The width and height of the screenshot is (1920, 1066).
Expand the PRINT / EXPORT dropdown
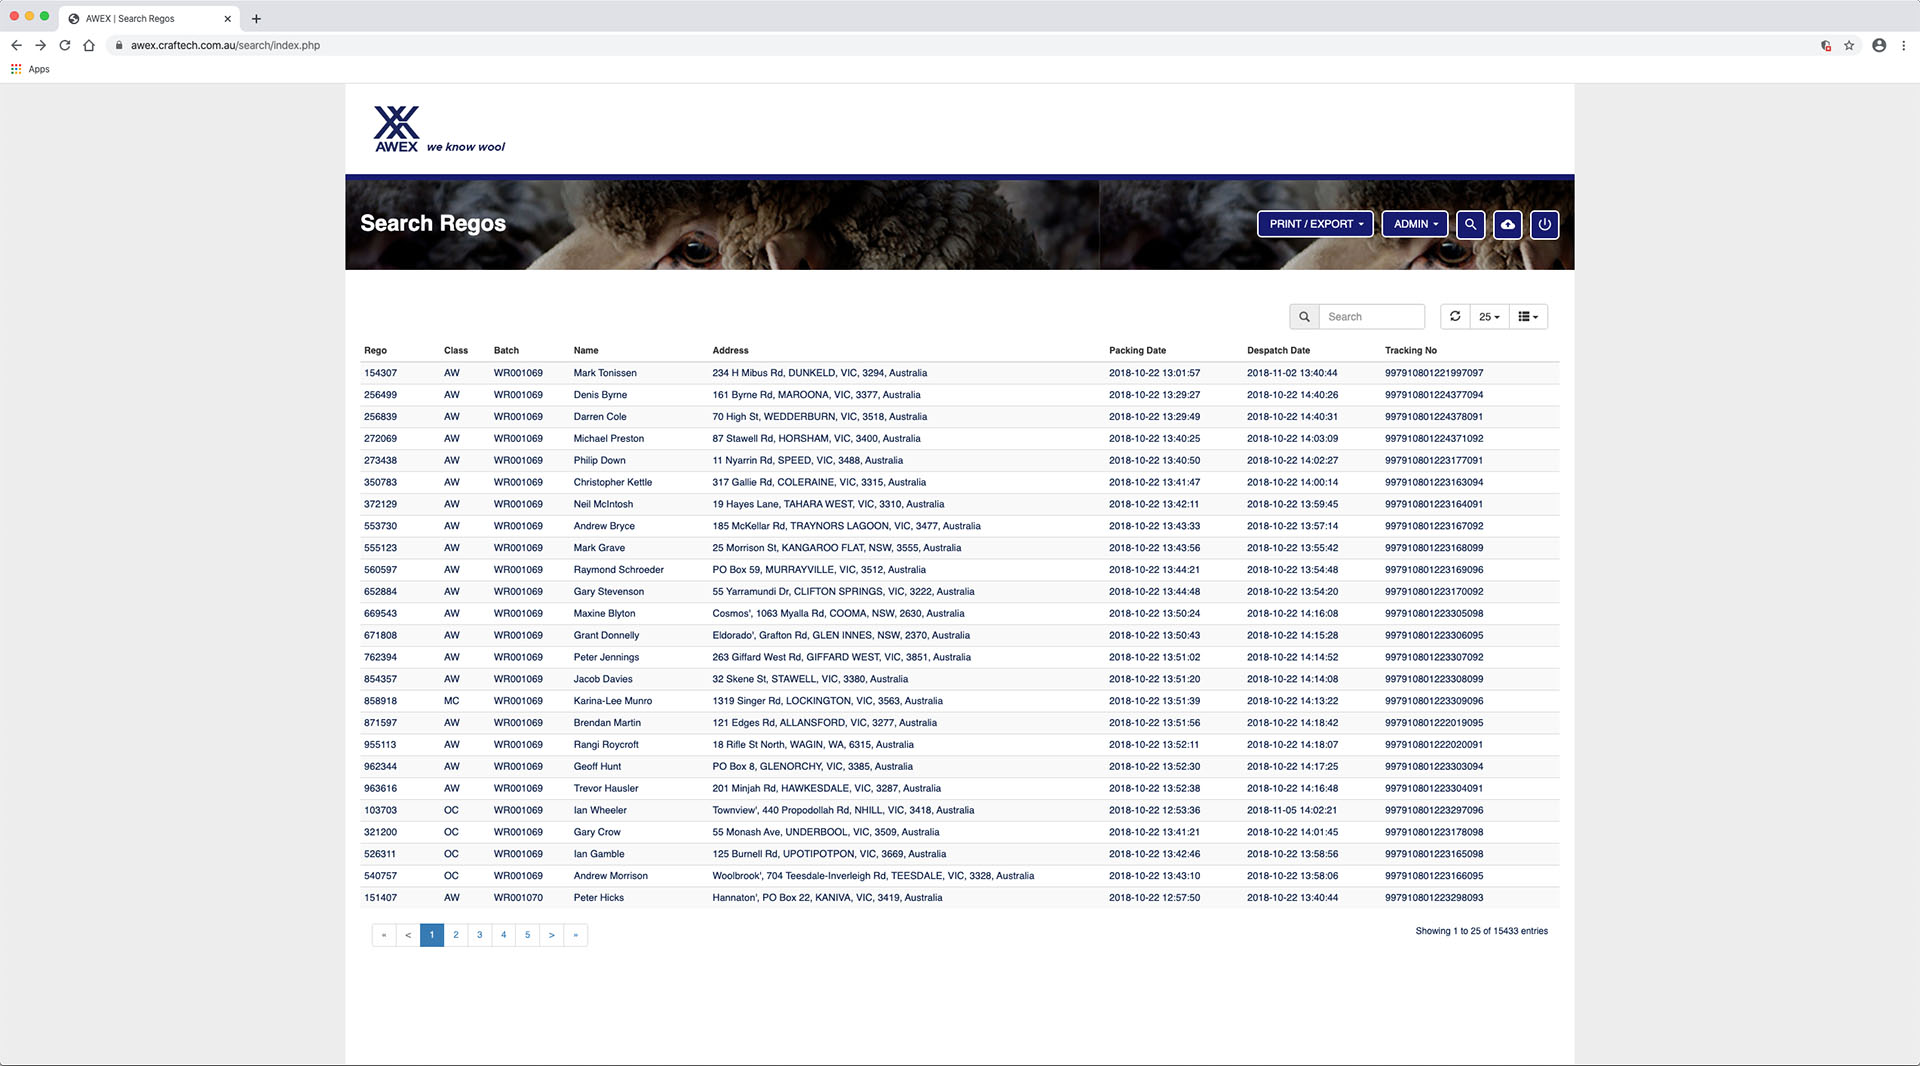[x=1315, y=224]
